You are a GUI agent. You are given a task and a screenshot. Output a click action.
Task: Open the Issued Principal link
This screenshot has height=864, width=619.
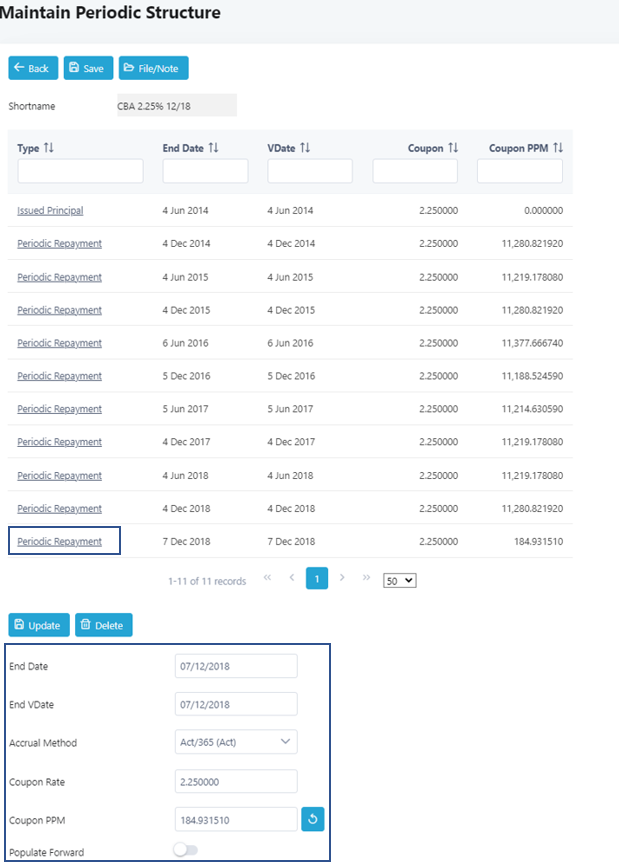pos(50,211)
